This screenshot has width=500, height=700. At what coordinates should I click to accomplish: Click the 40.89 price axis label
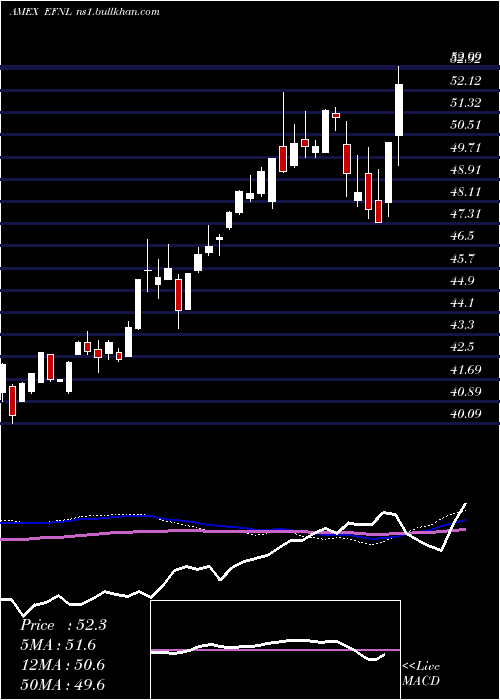(466, 392)
